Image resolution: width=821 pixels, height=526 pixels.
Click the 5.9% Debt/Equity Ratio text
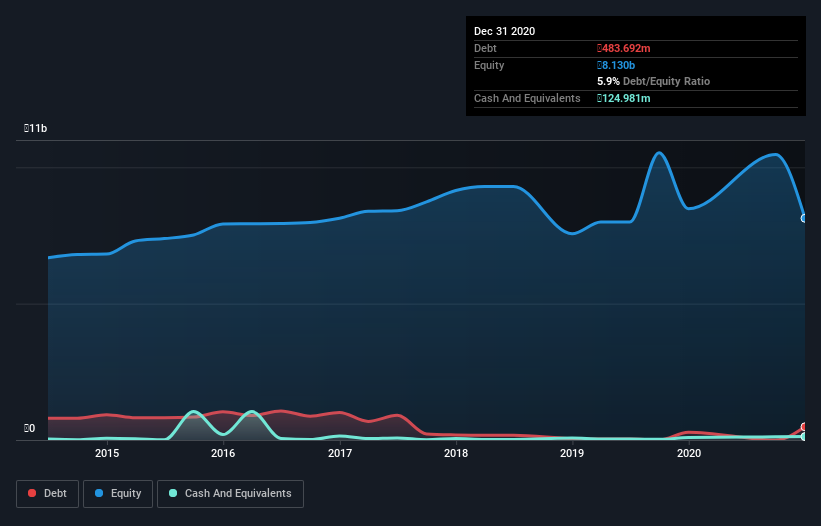tap(653, 81)
